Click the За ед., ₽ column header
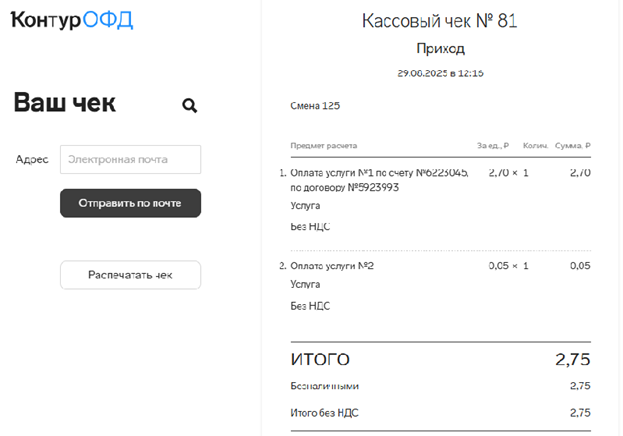Image resolution: width=623 pixels, height=436 pixels. click(493, 145)
